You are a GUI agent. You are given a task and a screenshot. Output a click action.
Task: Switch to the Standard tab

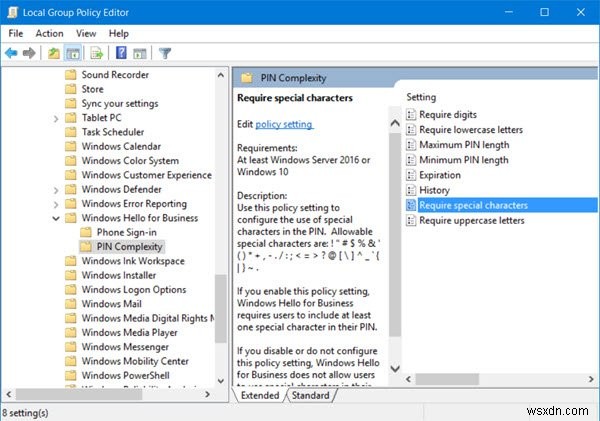310,395
